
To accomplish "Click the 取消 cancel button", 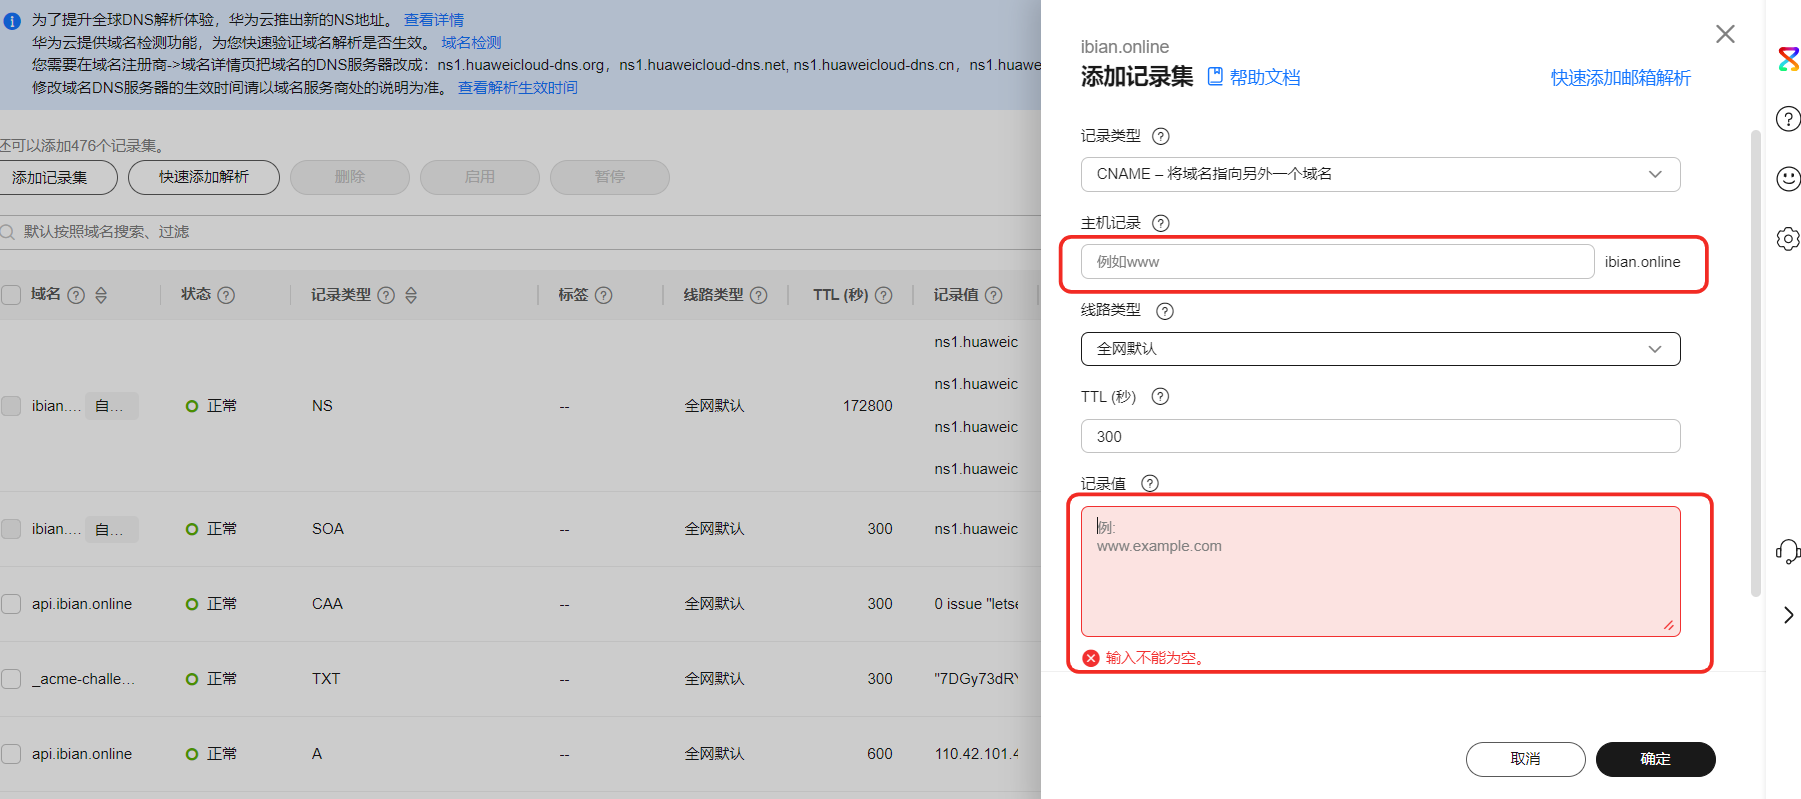I will (x=1525, y=759).
